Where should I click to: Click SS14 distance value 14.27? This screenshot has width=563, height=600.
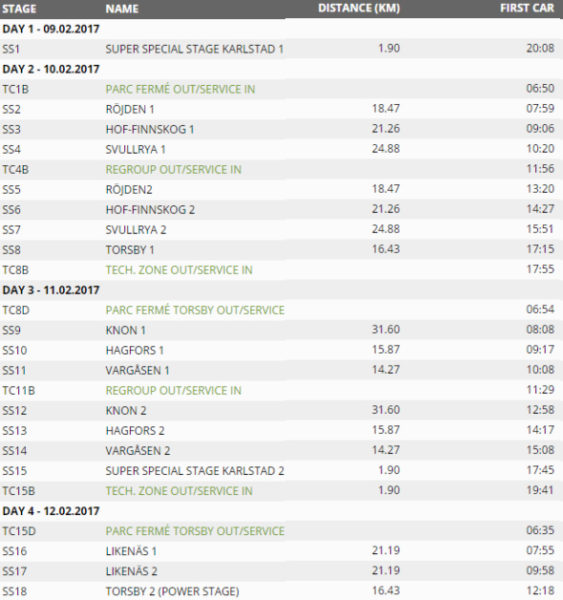tap(386, 450)
